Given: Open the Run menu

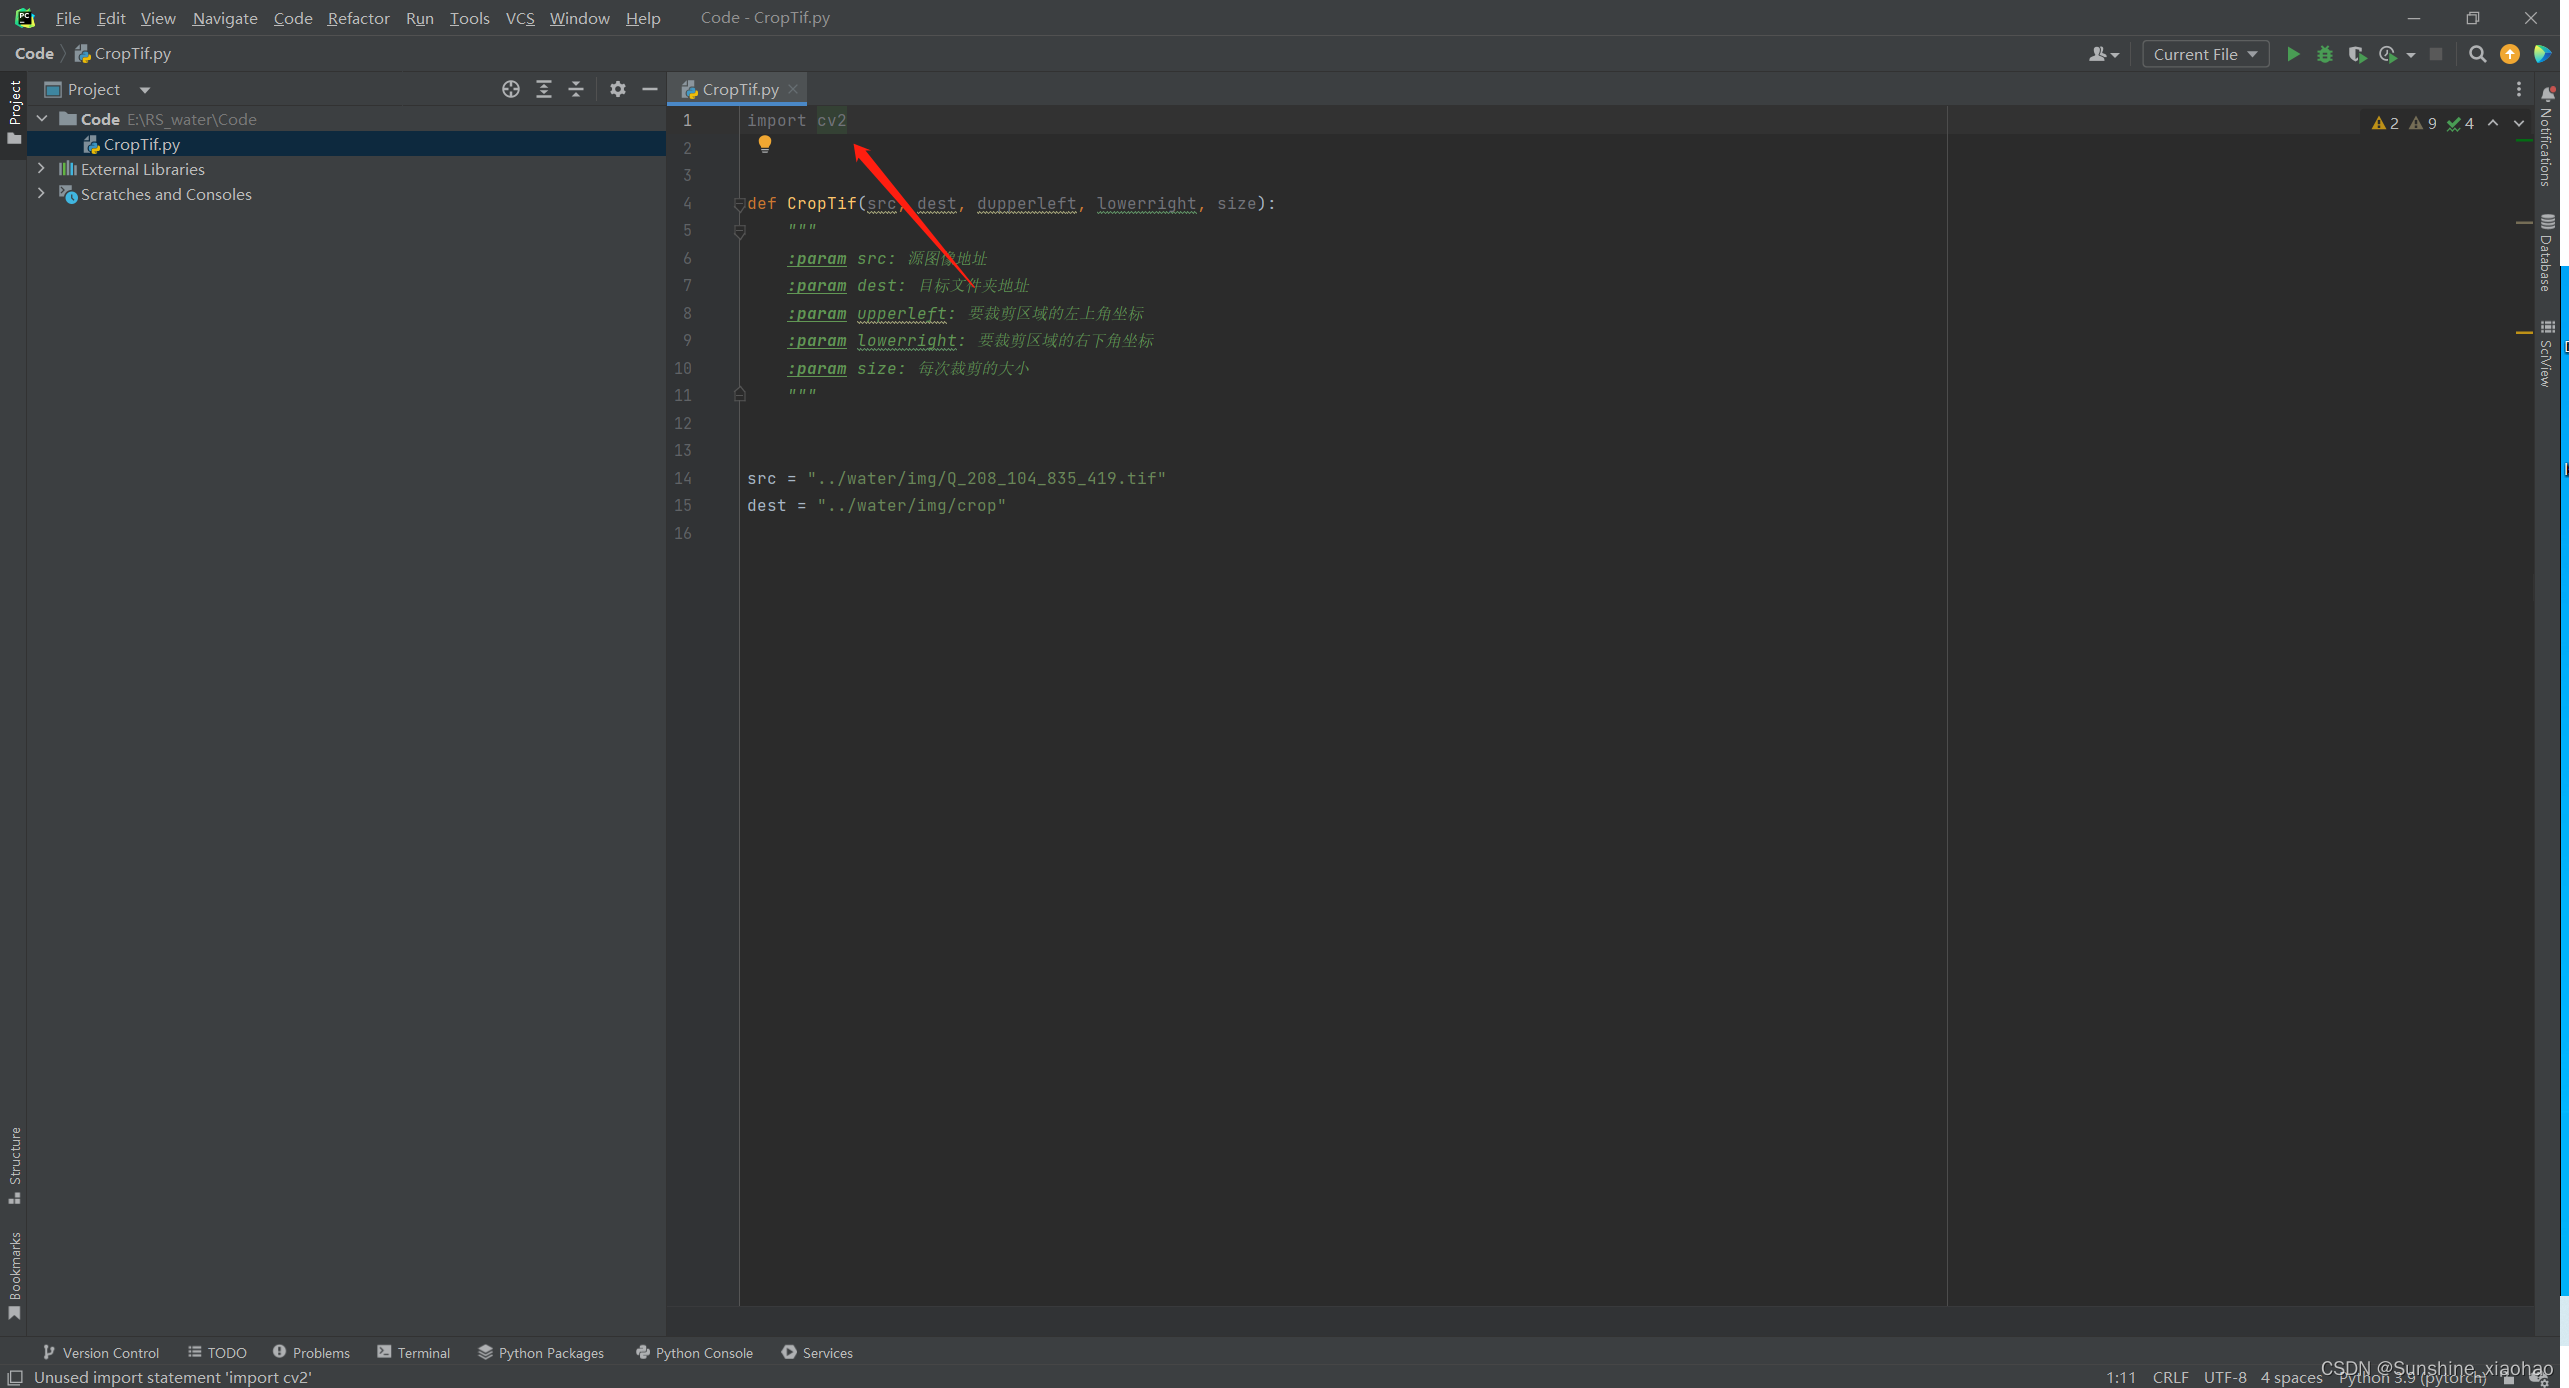Looking at the screenshot, I should point(419,18).
